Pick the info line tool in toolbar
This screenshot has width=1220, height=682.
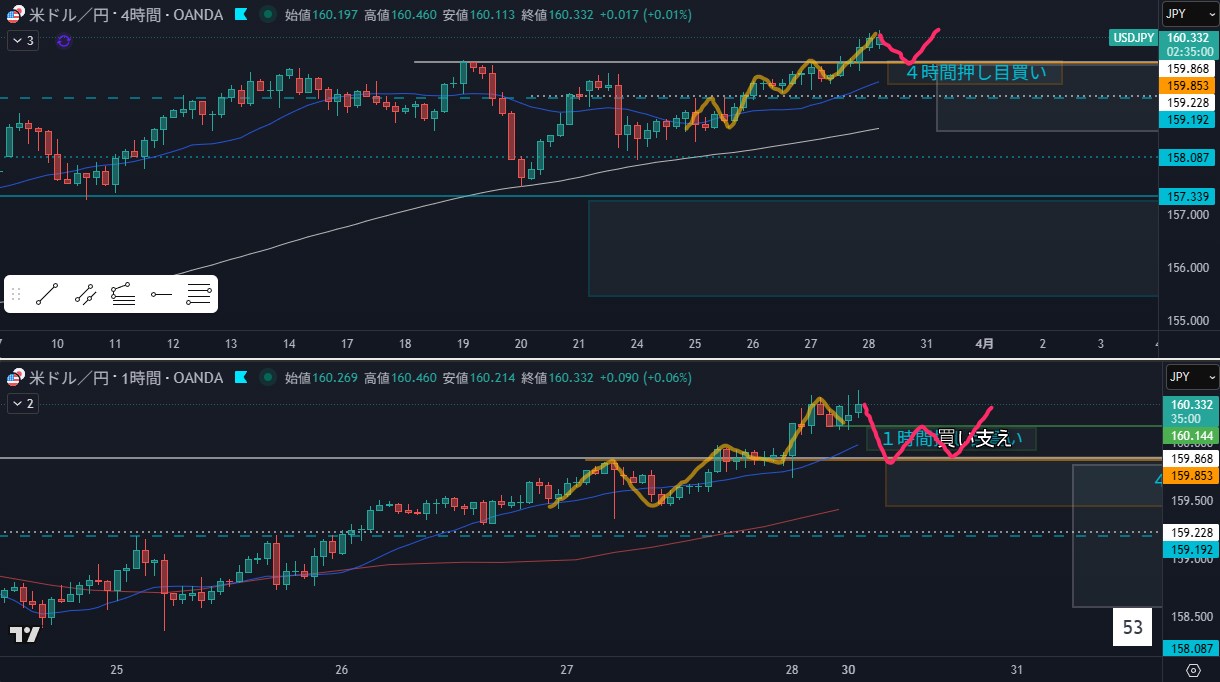point(123,294)
